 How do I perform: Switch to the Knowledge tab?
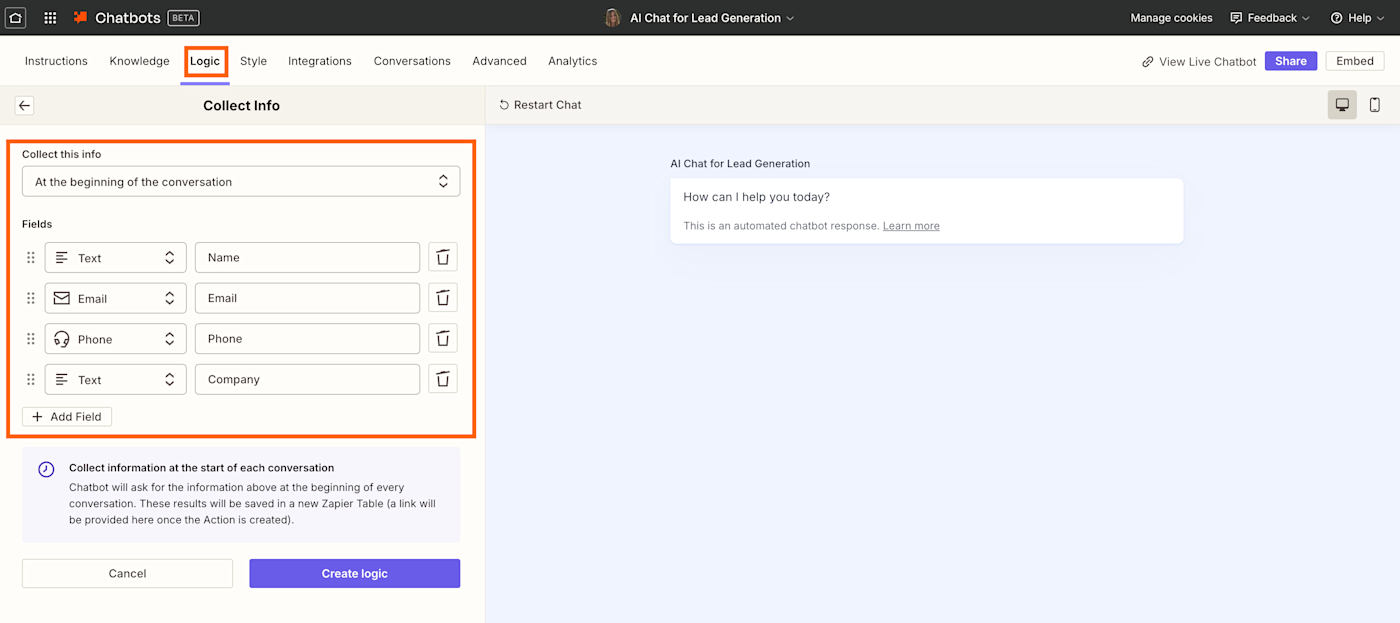139,61
